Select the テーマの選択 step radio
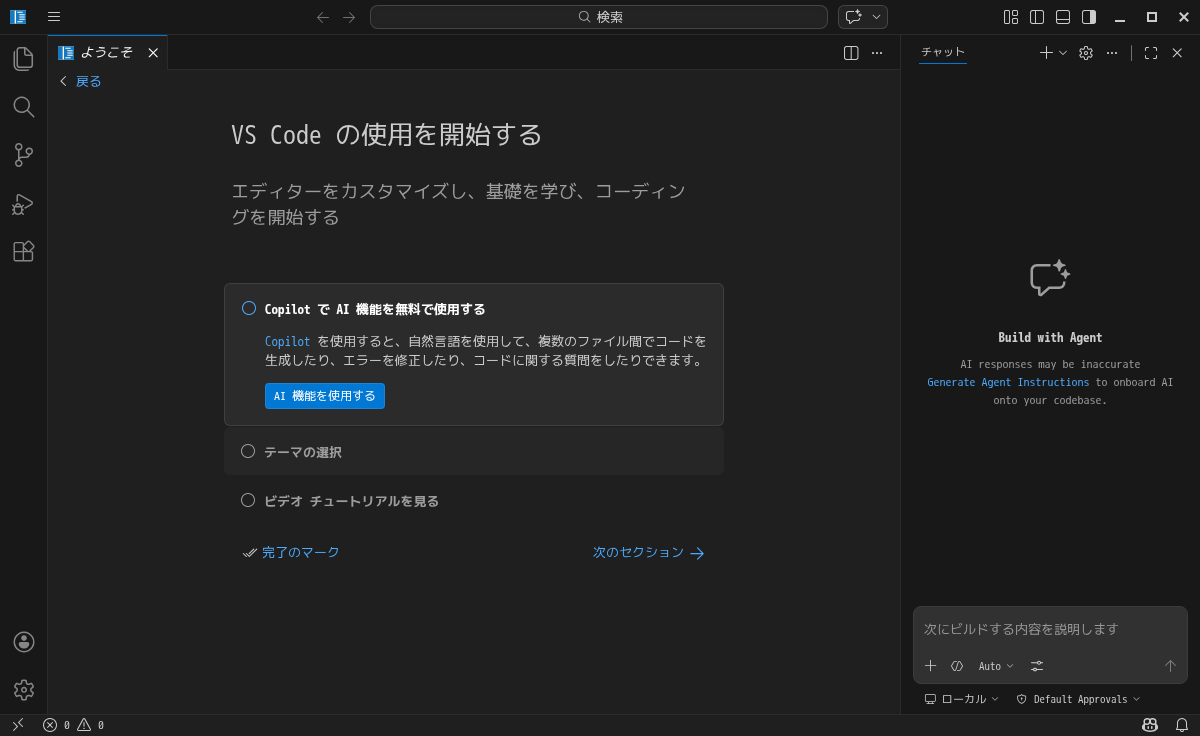Image resolution: width=1200 pixels, height=736 pixels. (x=248, y=451)
